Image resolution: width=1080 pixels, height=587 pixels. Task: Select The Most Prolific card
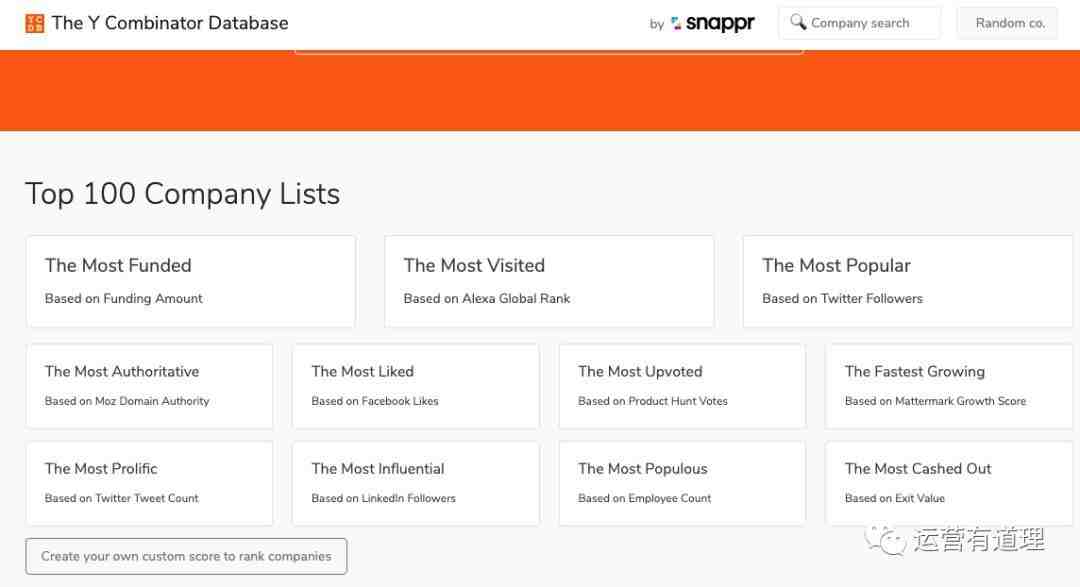[x=149, y=483]
